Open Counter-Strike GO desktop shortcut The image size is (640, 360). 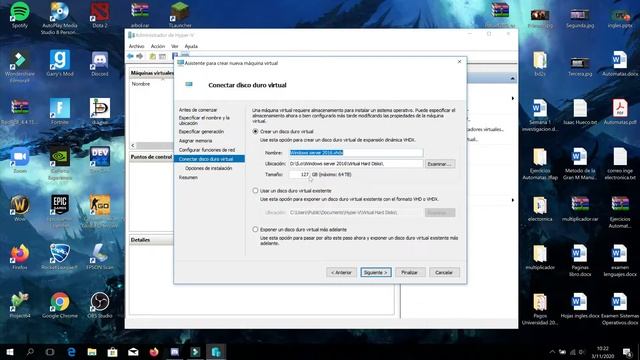coord(100,211)
